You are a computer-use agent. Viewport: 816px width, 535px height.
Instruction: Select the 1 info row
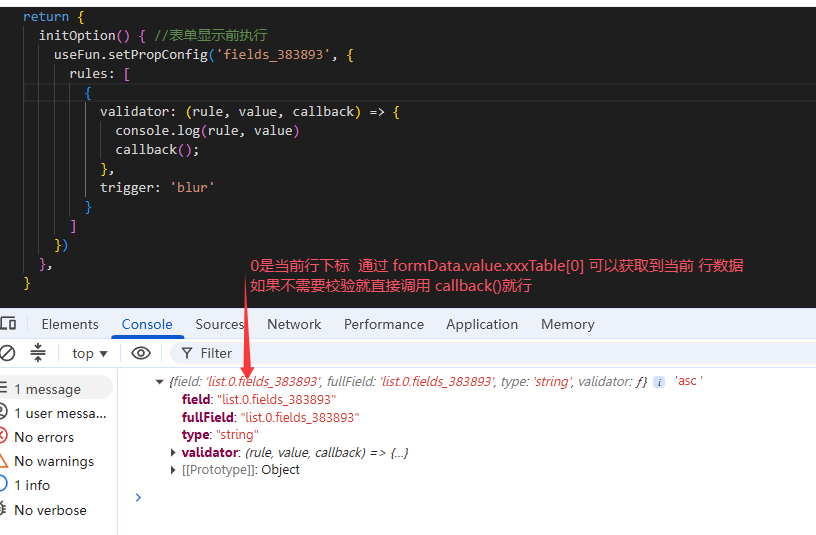pyautogui.click(x=56, y=485)
